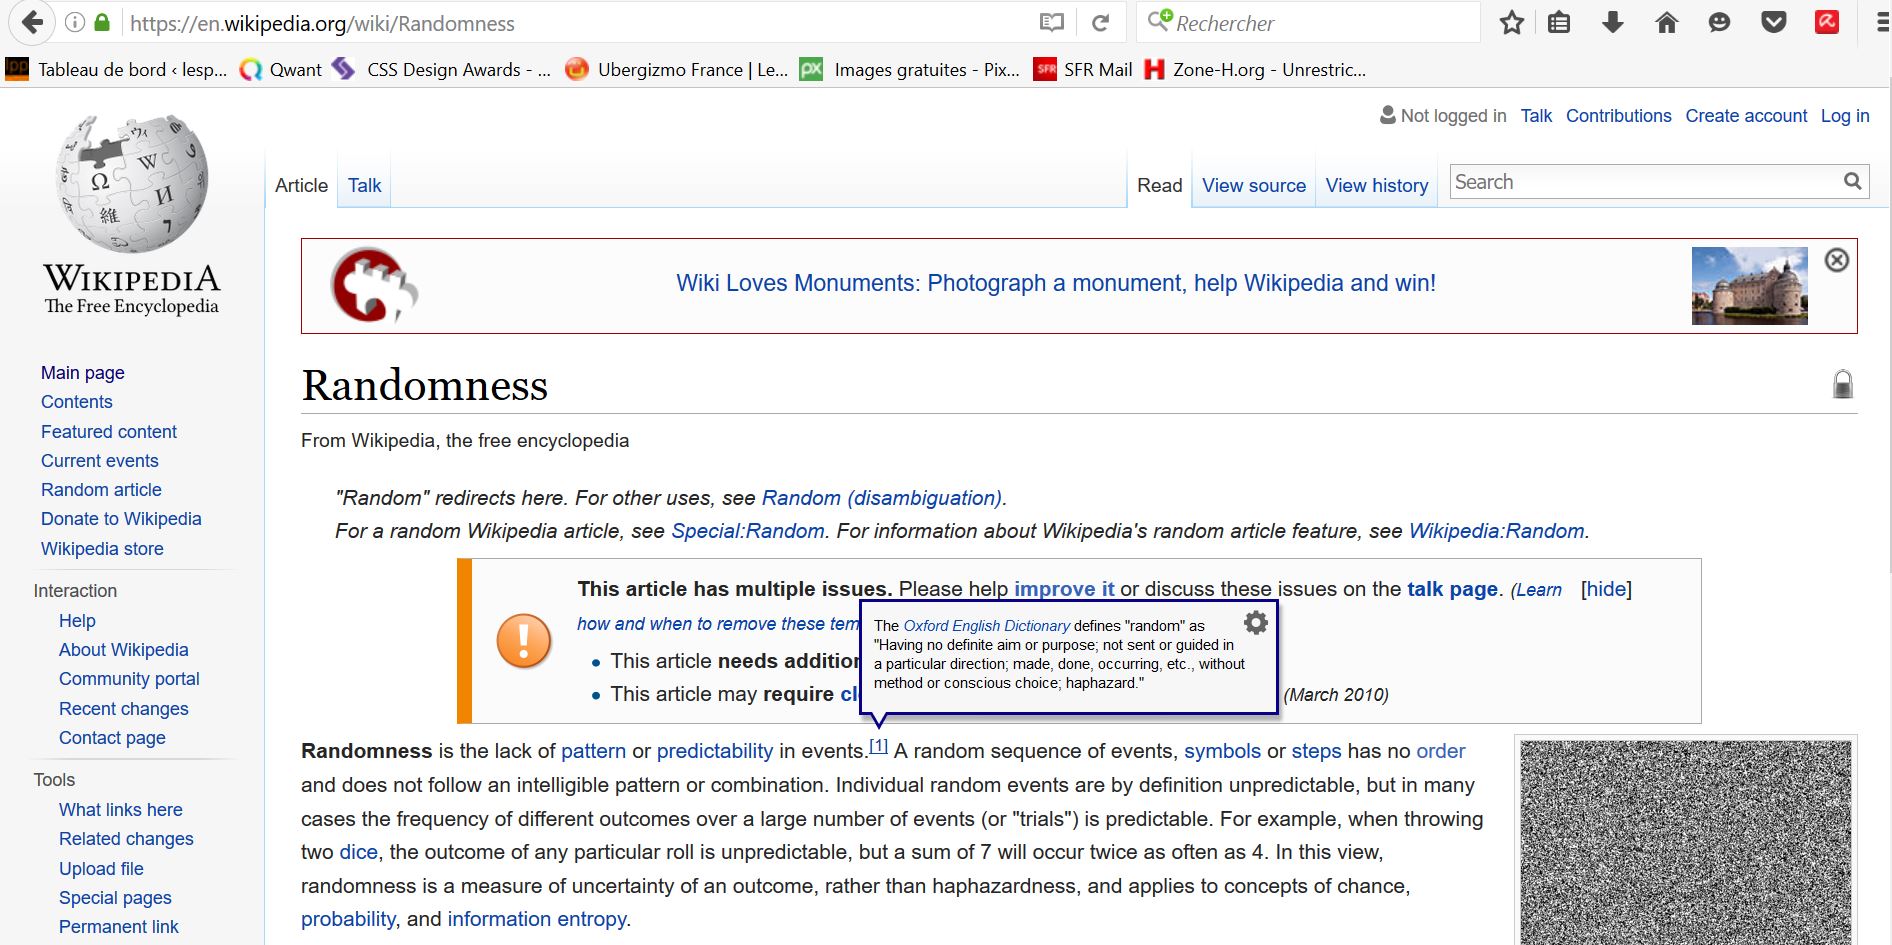The height and width of the screenshot is (945, 1892).
Task: Open the random noise image thumbnail
Action: (x=1685, y=842)
